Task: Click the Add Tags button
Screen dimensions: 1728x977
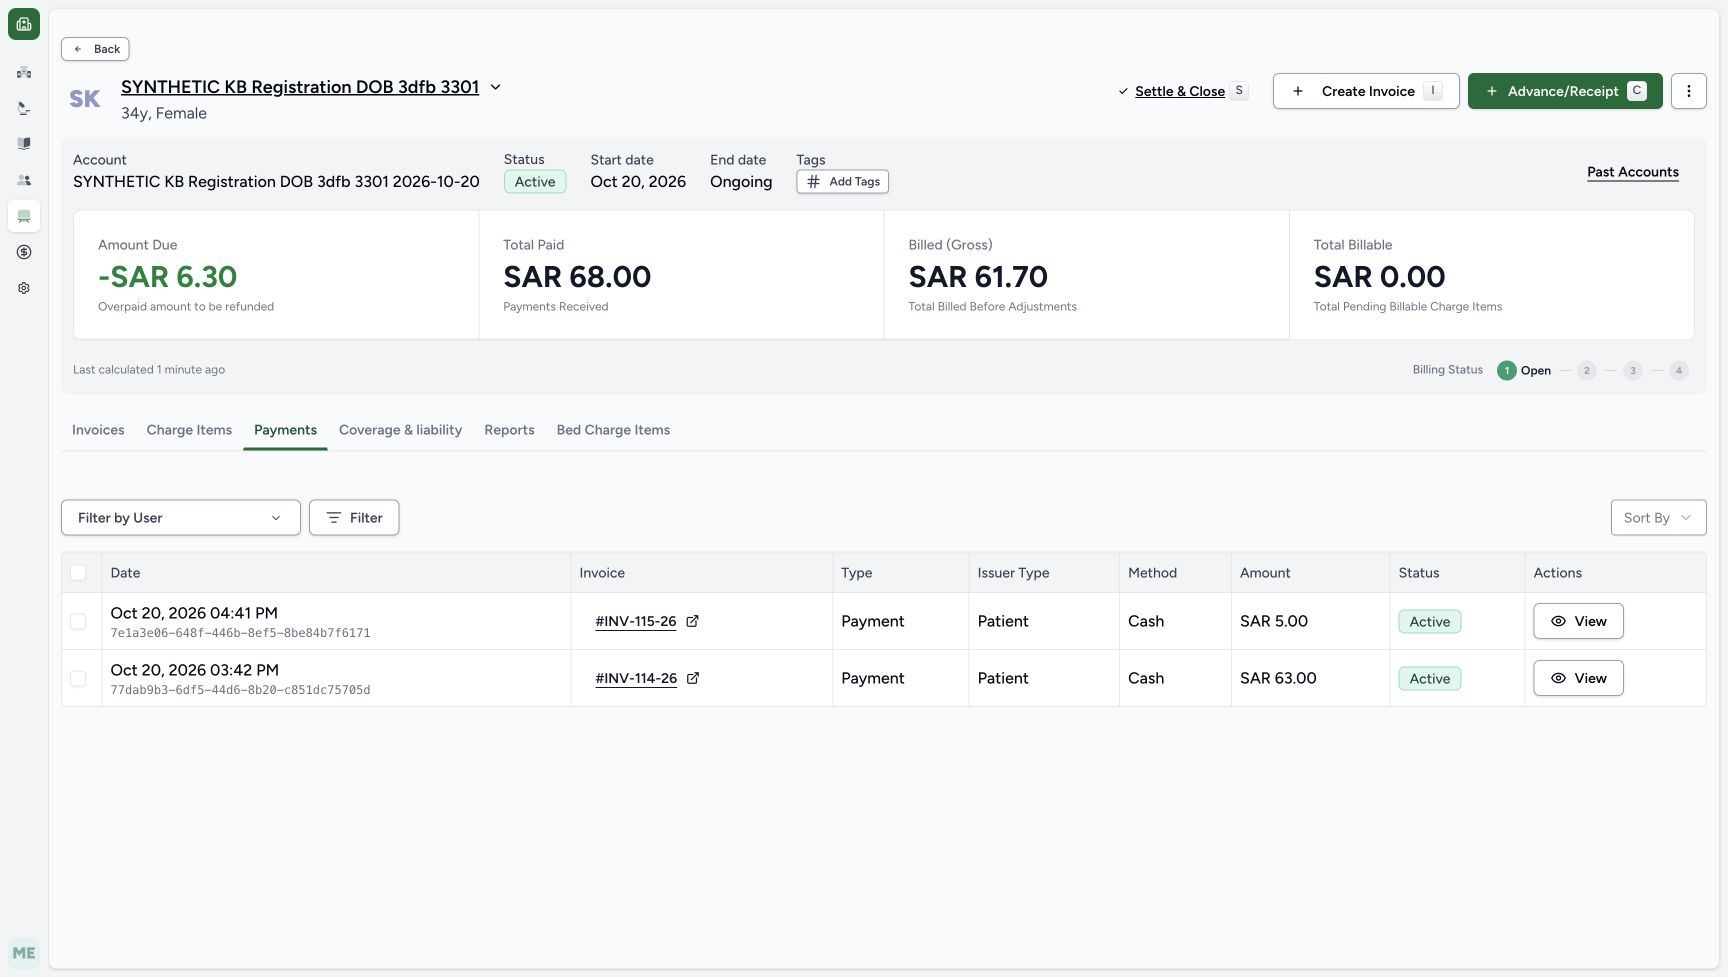Action: tap(843, 182)
